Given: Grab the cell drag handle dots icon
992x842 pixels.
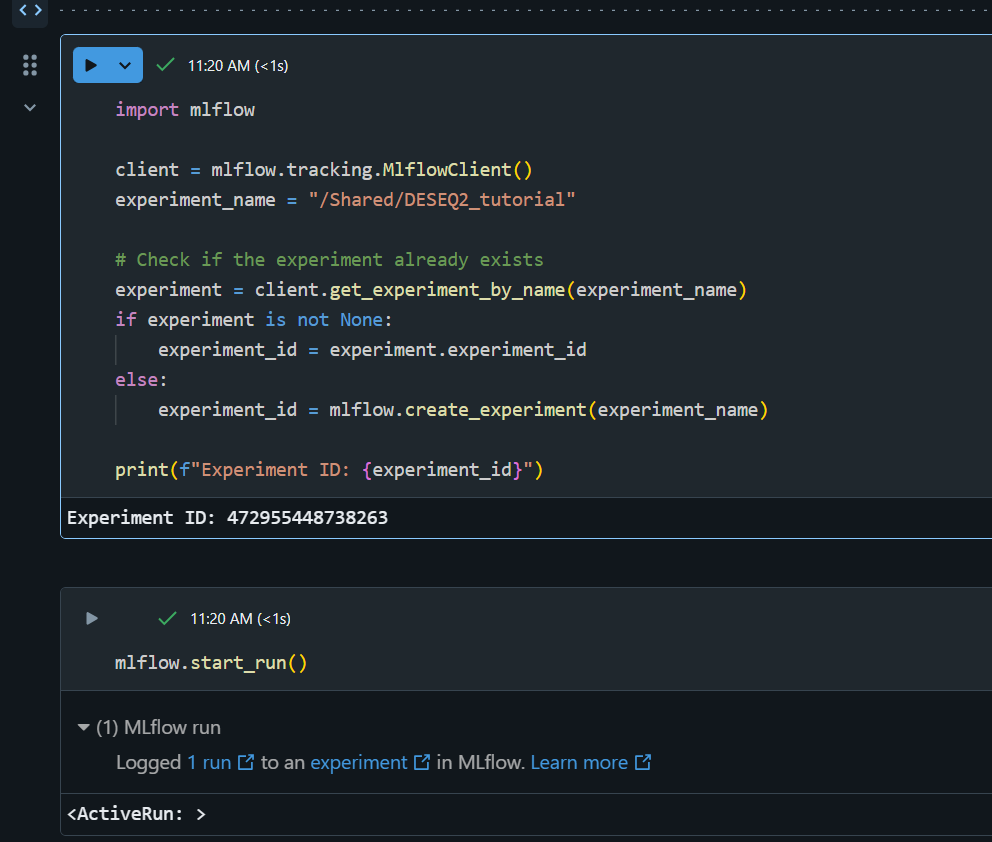Looking at the screenshot, I should [30, 65].
